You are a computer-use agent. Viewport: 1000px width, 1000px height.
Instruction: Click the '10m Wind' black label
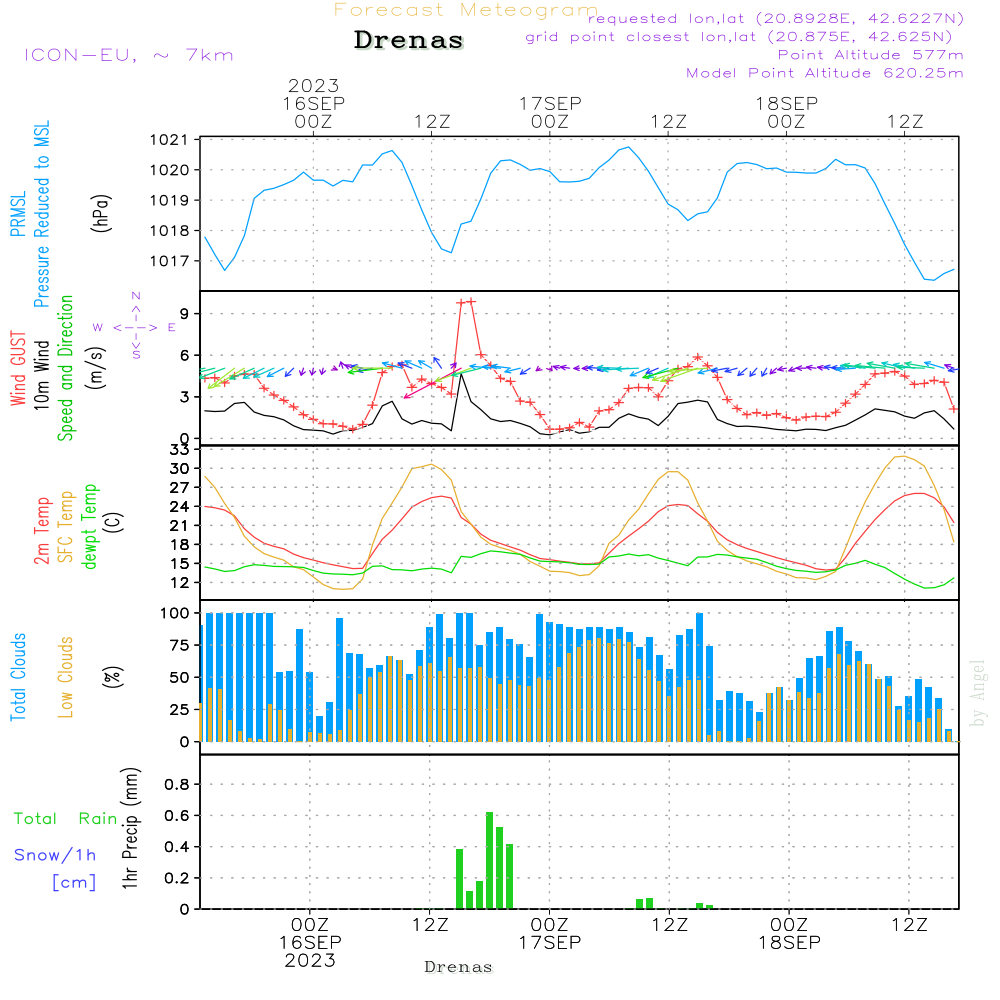(41, 375)
